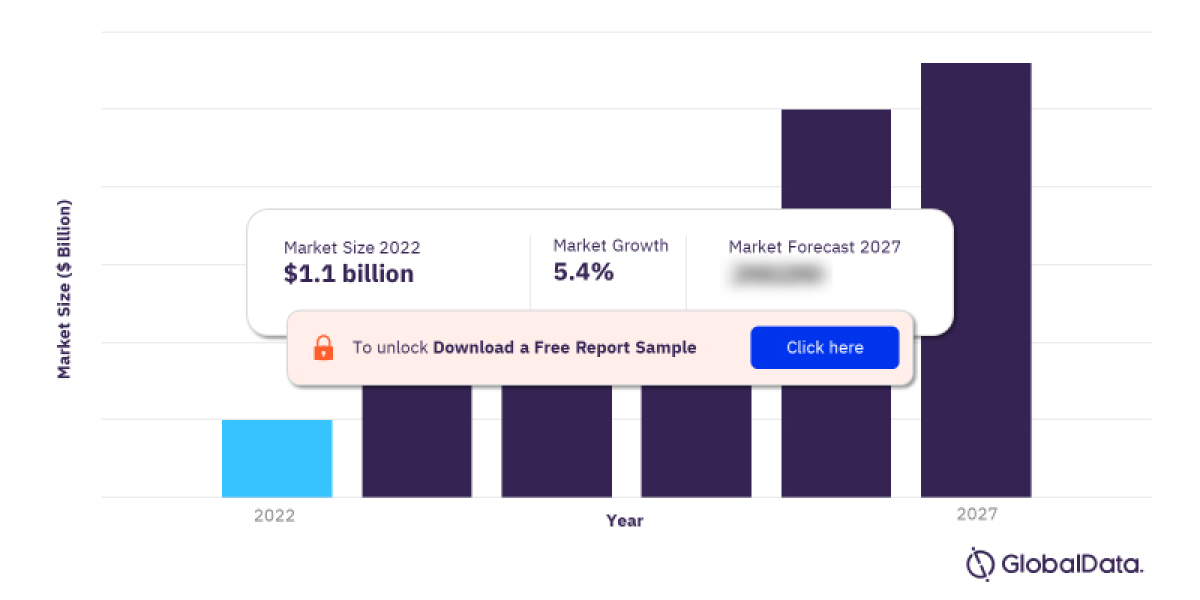Screen dimensions: 1200x600
Task: Click the red padlock unlock icon
Action: click(324, 347)
